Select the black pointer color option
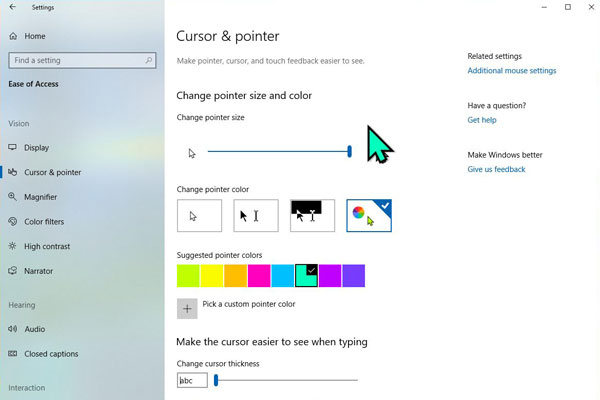The height and width of the screenshot is (400, 600). click(256, 216)
